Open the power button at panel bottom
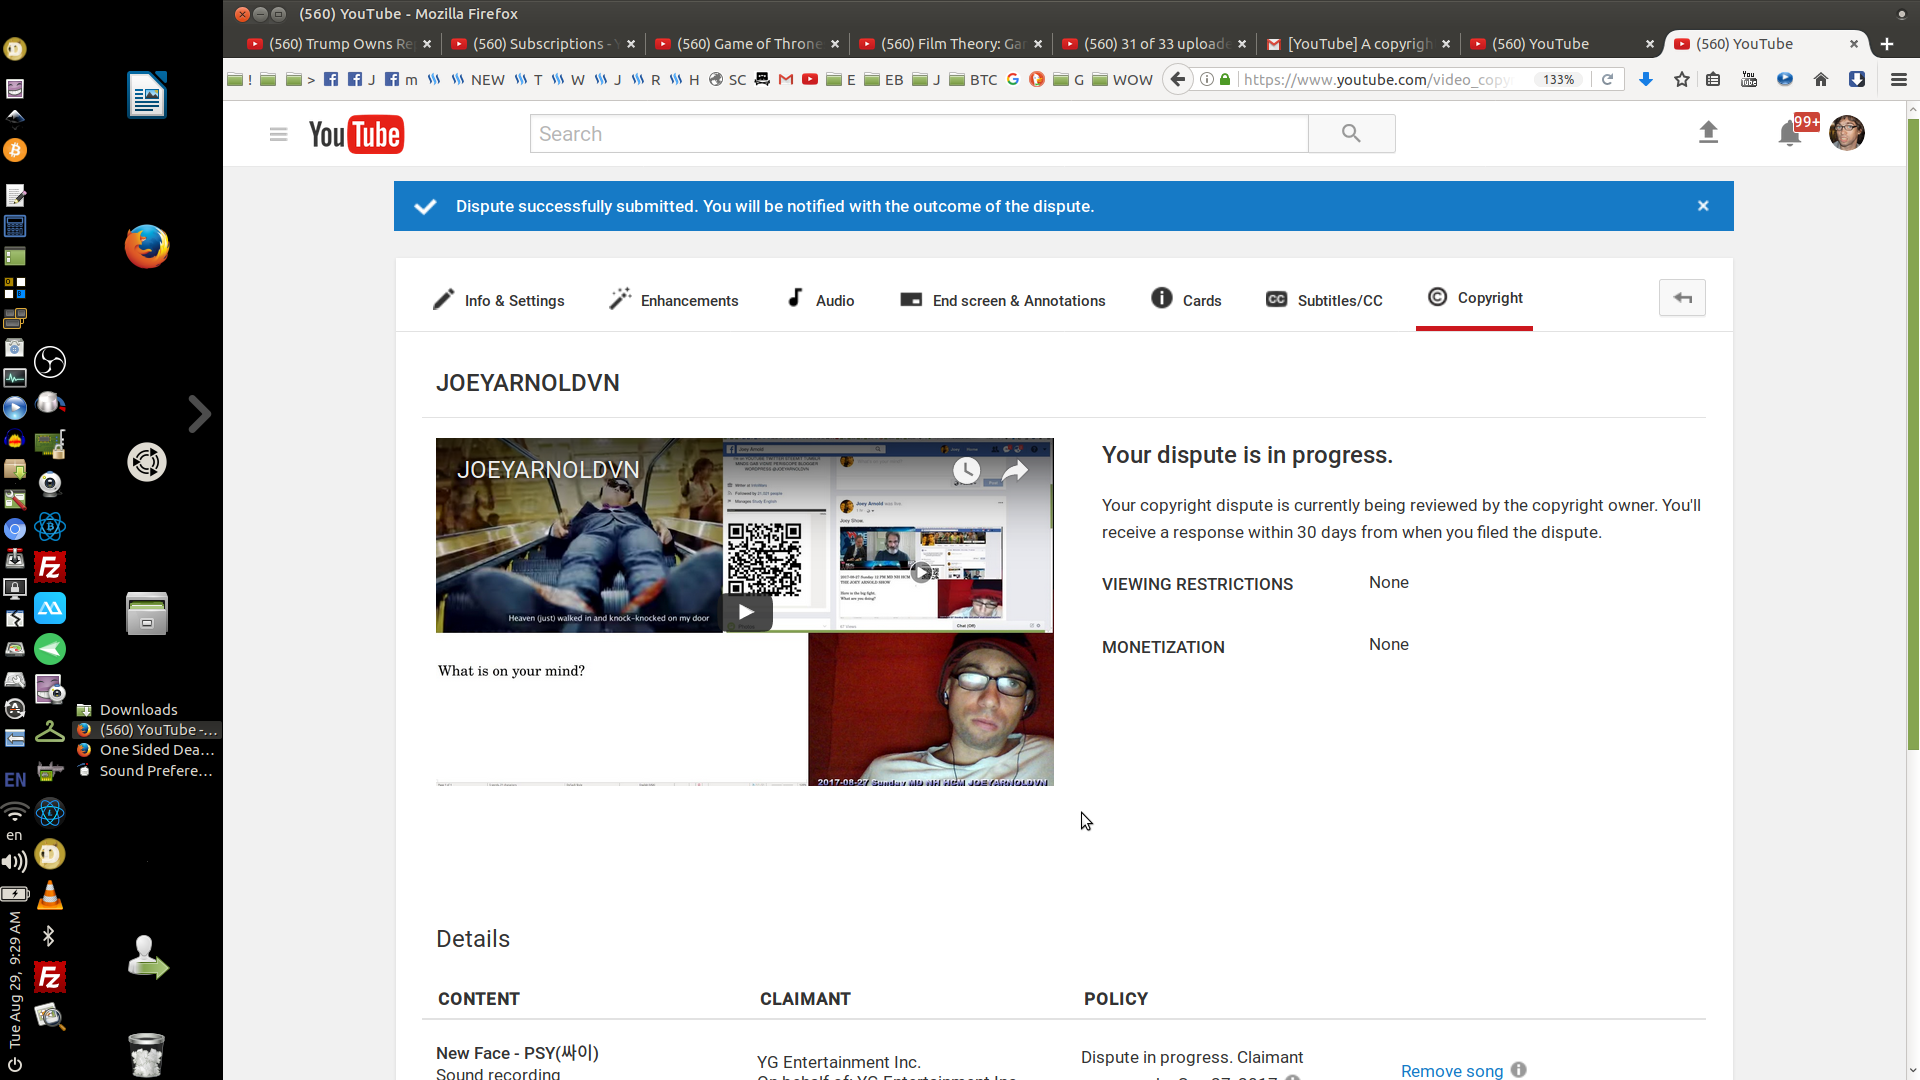This screenshot has height=1080, width=1920. point(15,1064)
